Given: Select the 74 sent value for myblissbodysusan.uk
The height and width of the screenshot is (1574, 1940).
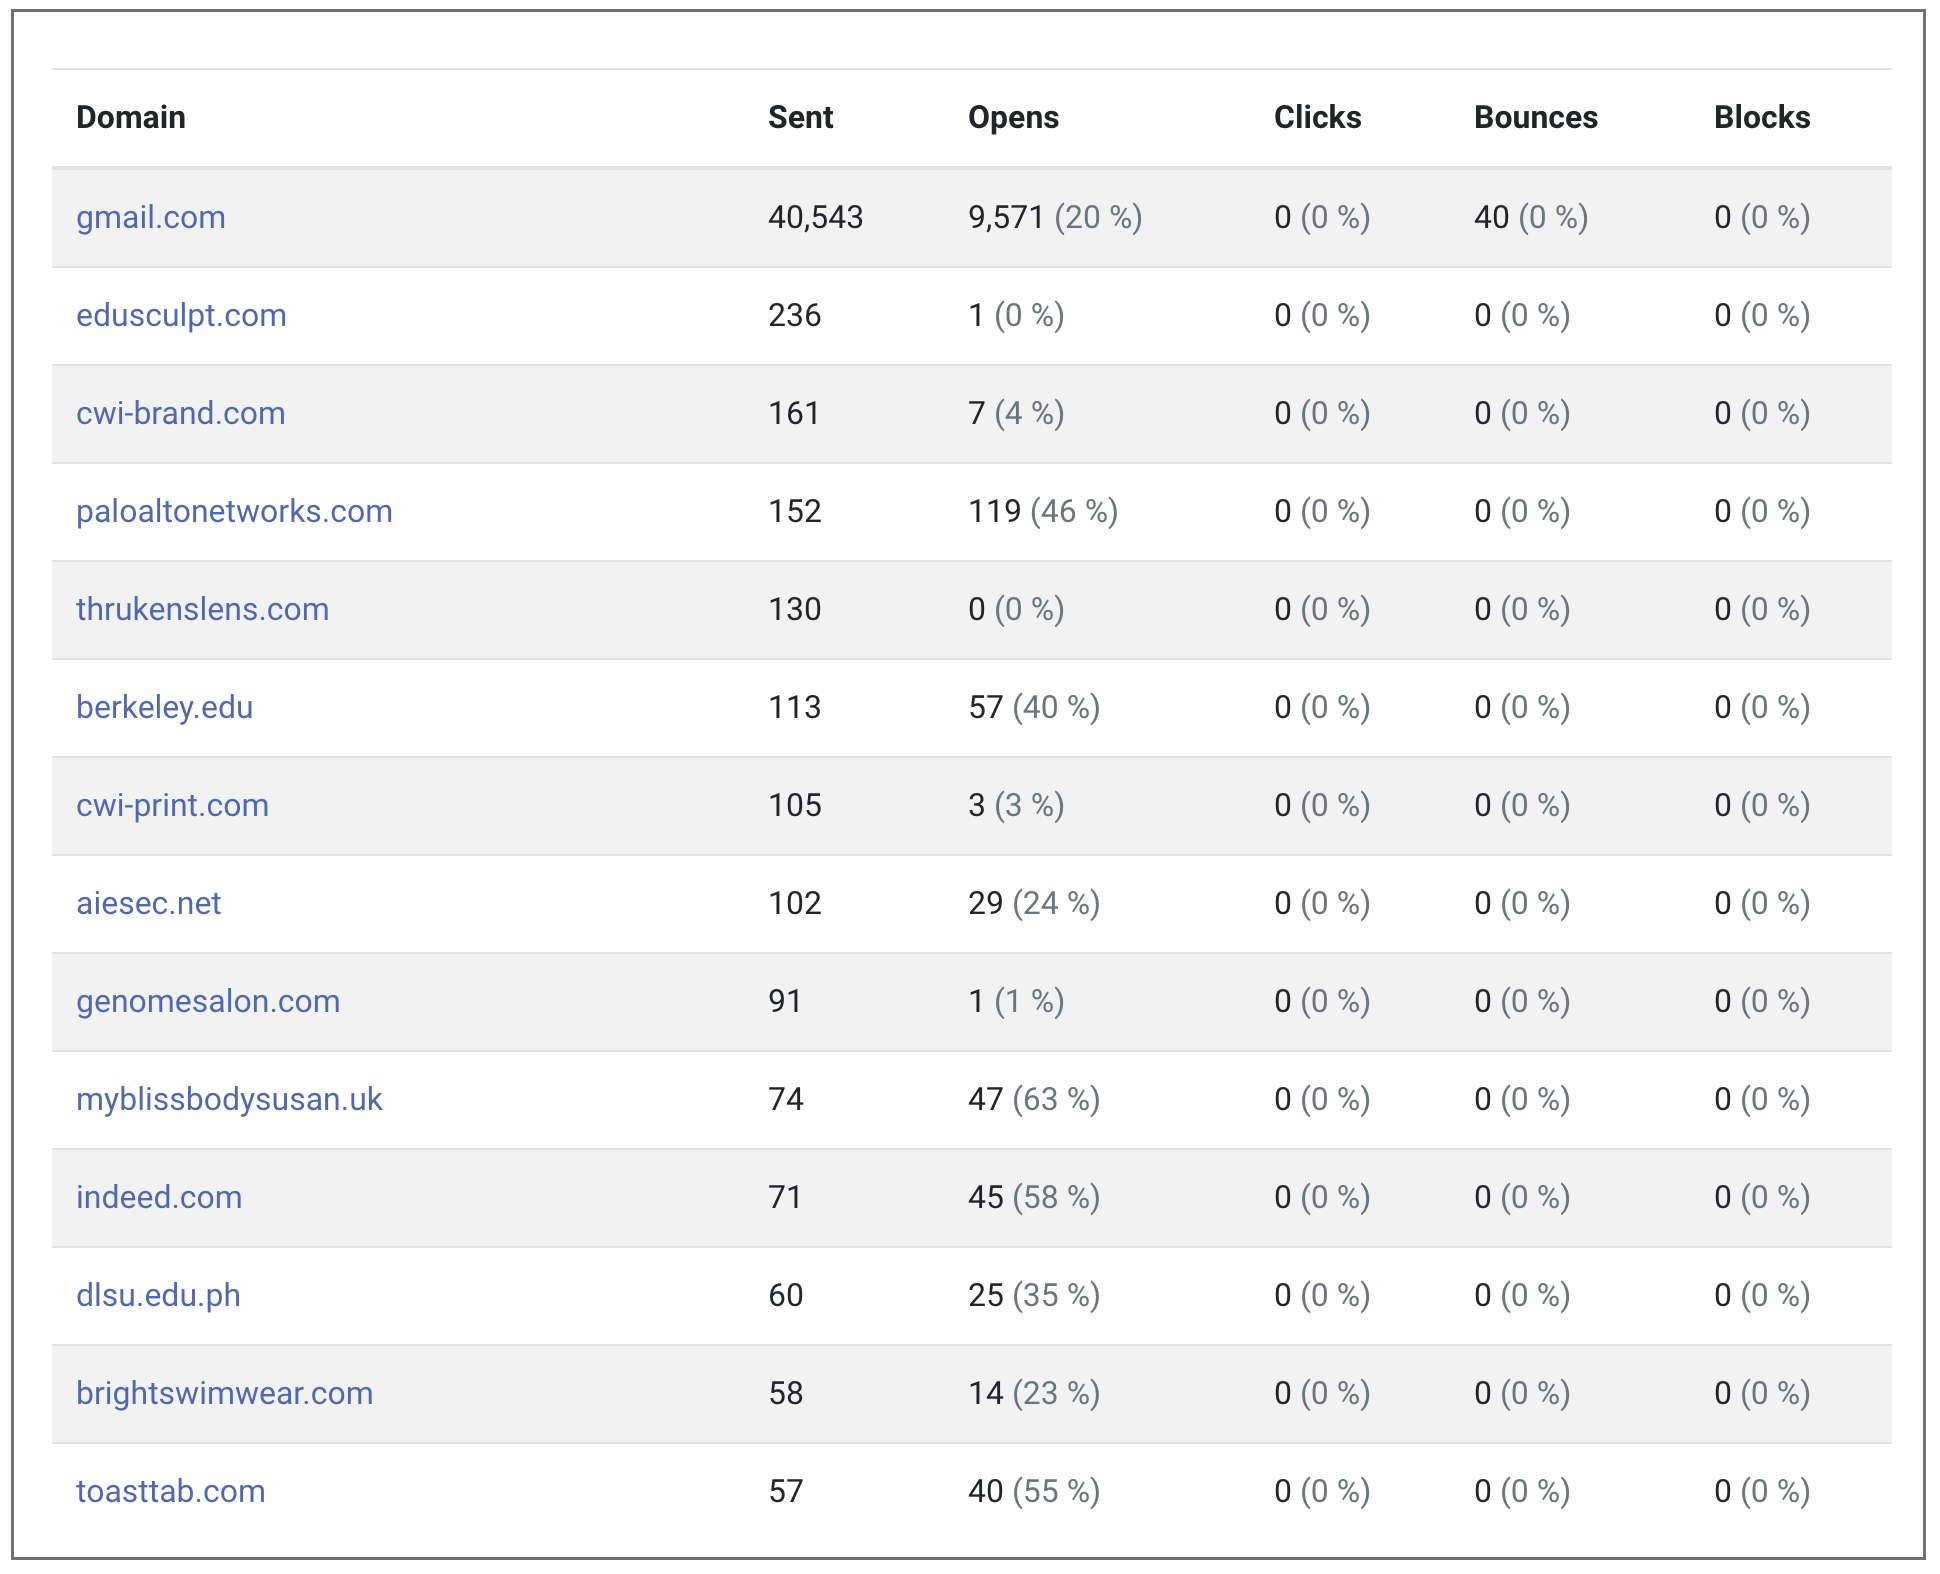Looking at the screenshot, I should (786, 1099).
